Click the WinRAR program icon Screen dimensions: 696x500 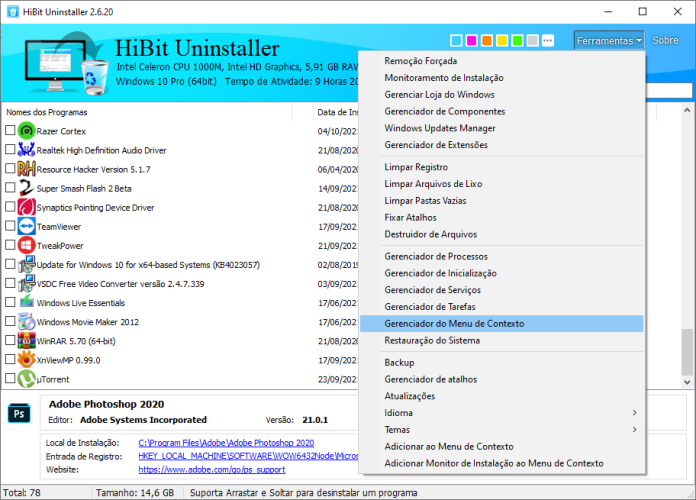coord(27,341)
